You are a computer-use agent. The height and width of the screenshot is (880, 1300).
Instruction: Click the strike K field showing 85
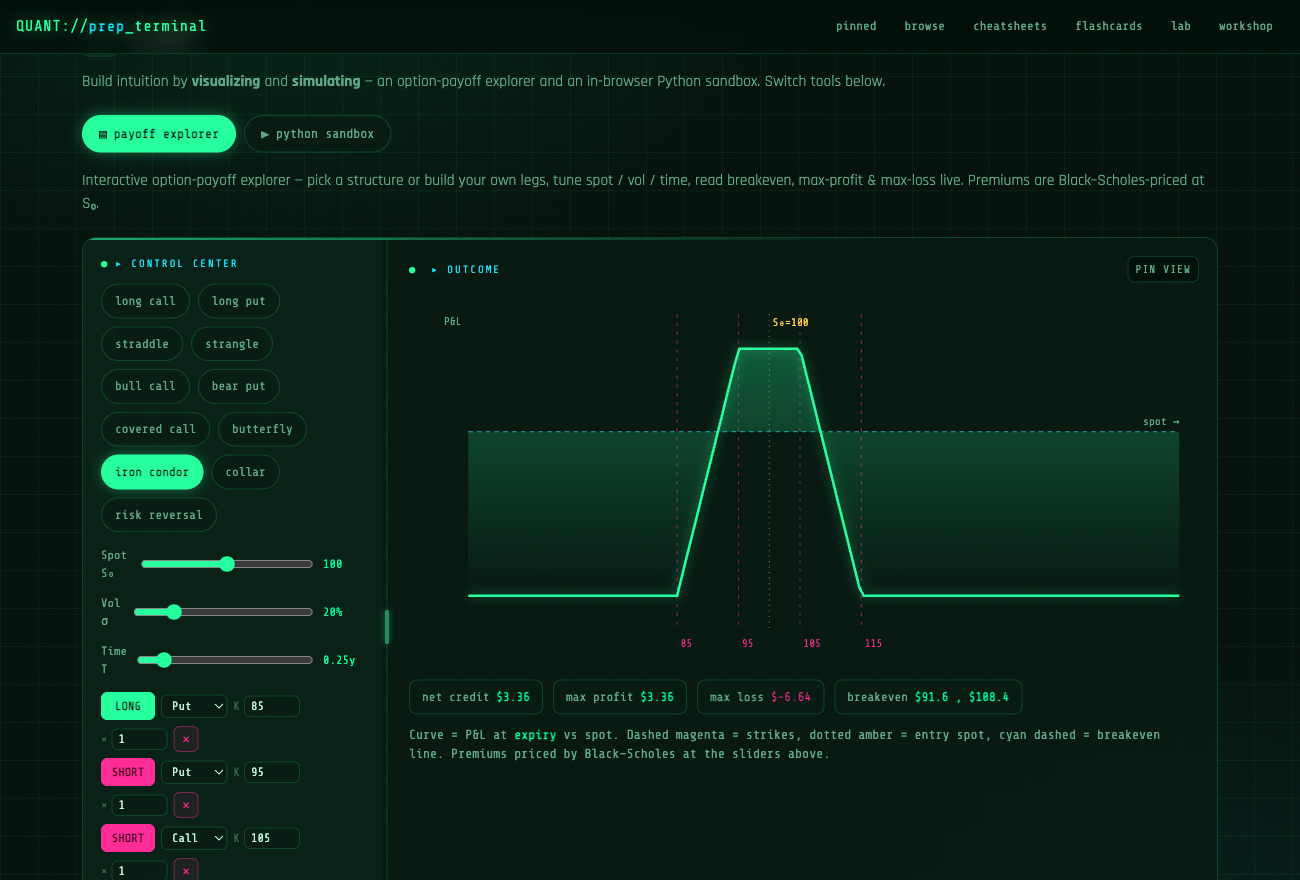(x=272, y=706)
